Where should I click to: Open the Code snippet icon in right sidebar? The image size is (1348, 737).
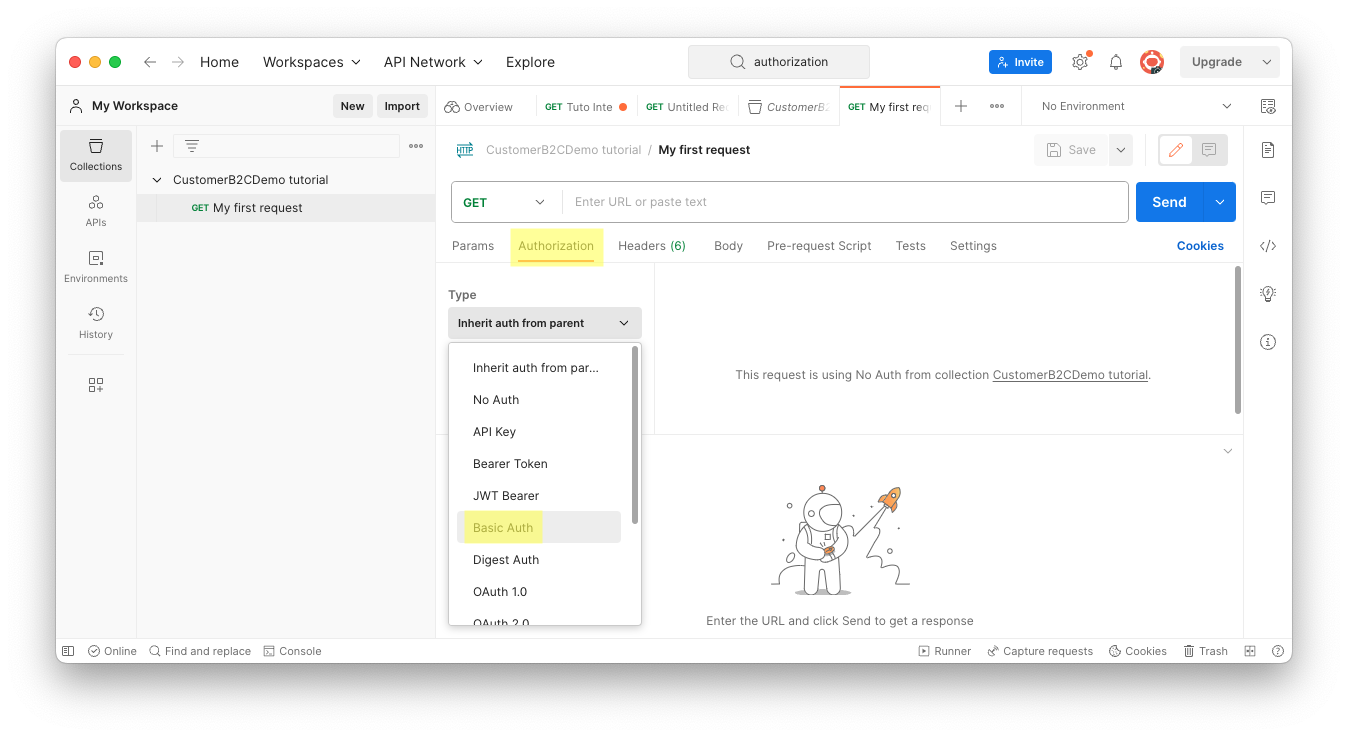(x=1268, y=246)
